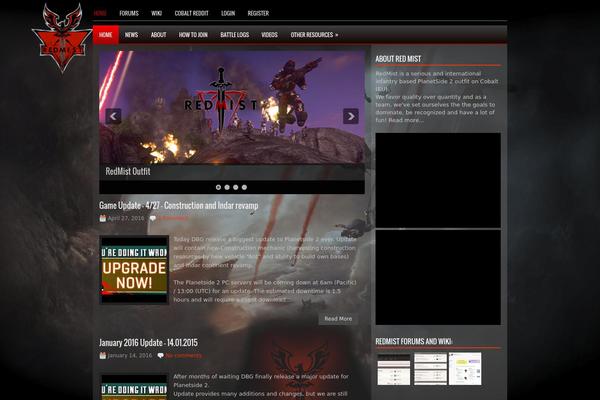Click the lower black video embed
Screen dimensions: 600x400
click(438, 277)
